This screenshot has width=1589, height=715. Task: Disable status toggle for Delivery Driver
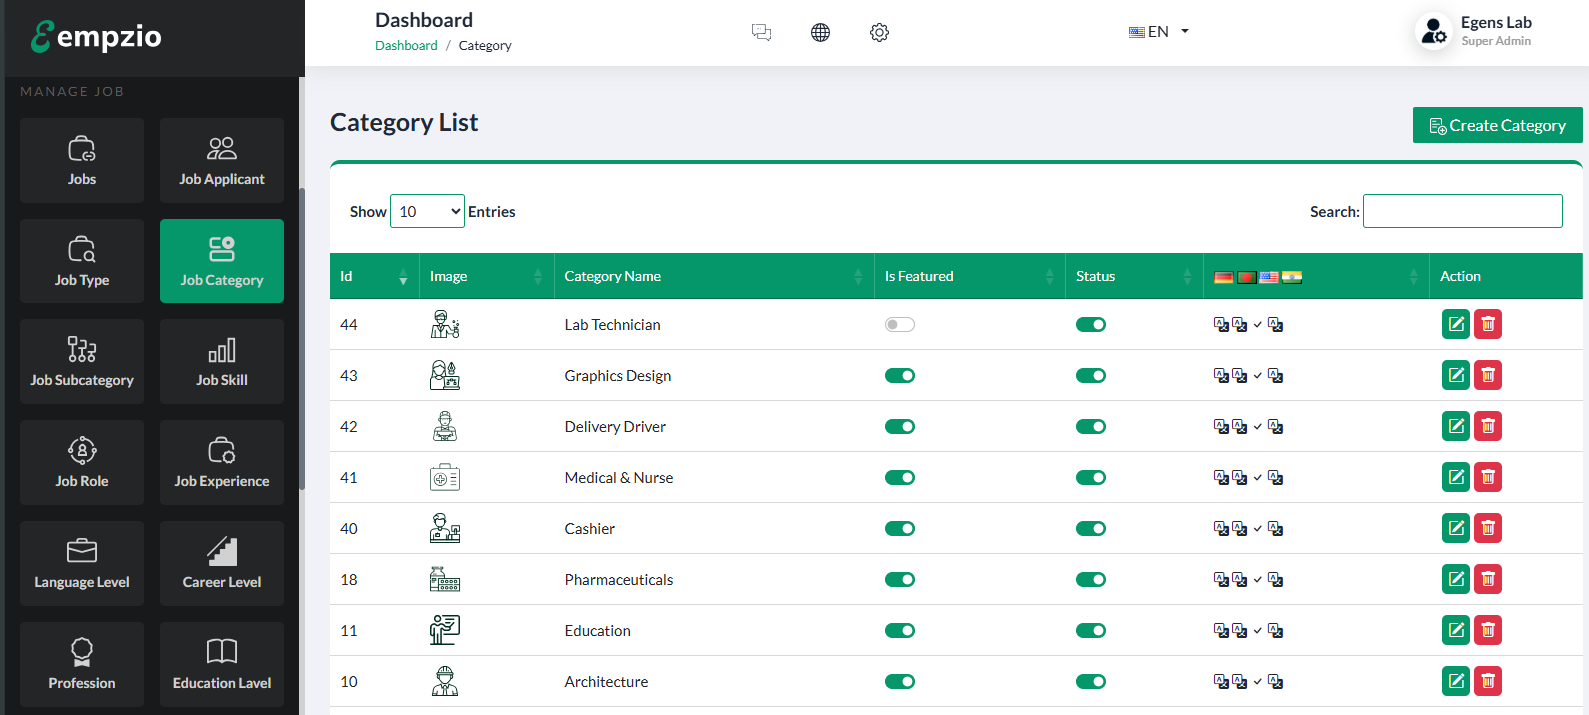[1090, 426]
